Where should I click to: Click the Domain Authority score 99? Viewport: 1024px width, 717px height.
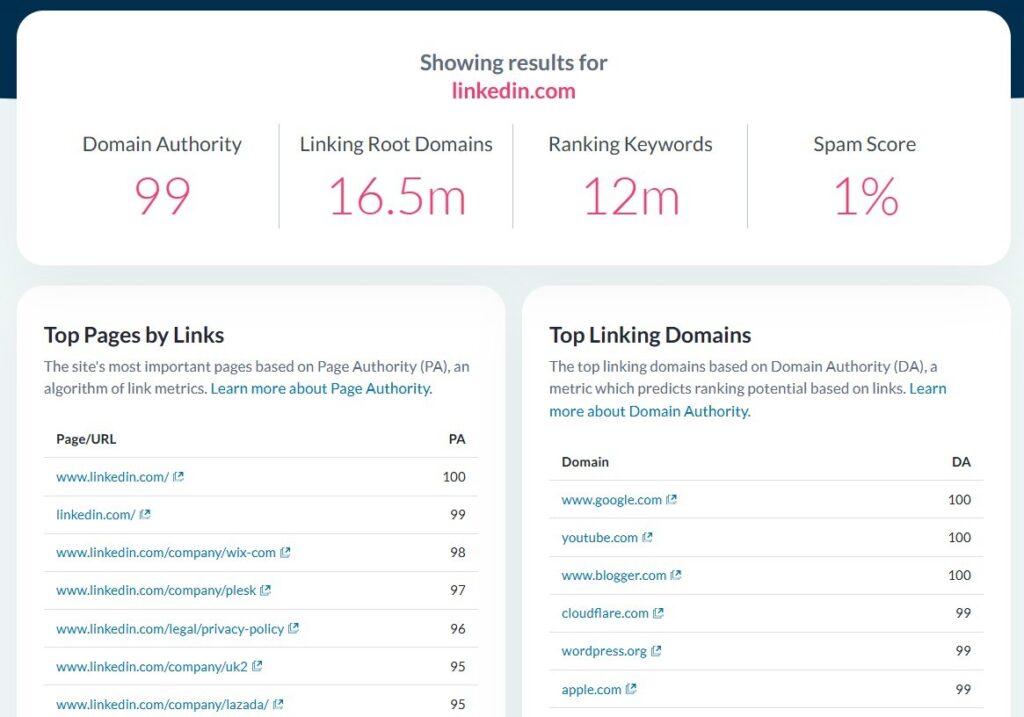(x=162, y=196)
